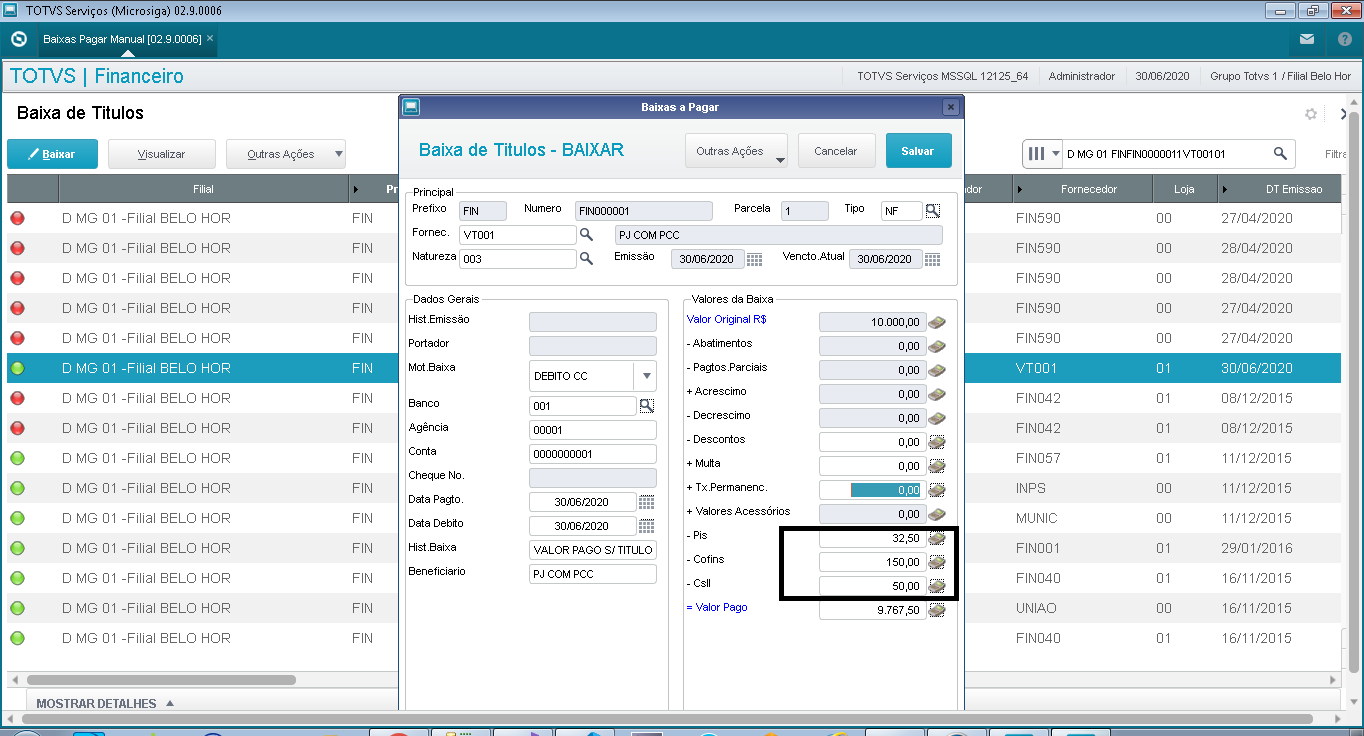Click the Multa value field

pyautogui.click(x=871, y=466)
